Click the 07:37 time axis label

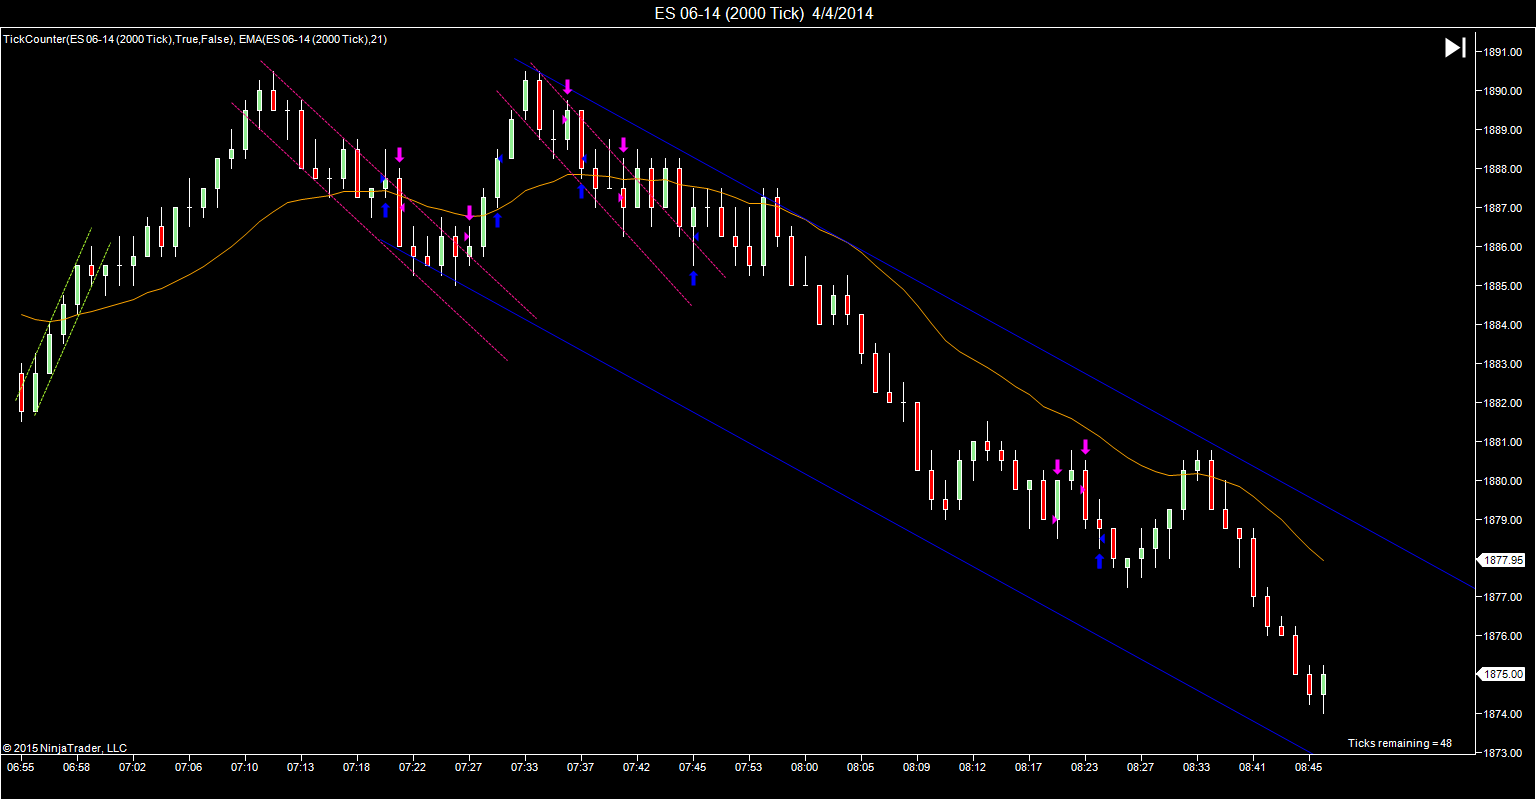(x=581, y=768)
